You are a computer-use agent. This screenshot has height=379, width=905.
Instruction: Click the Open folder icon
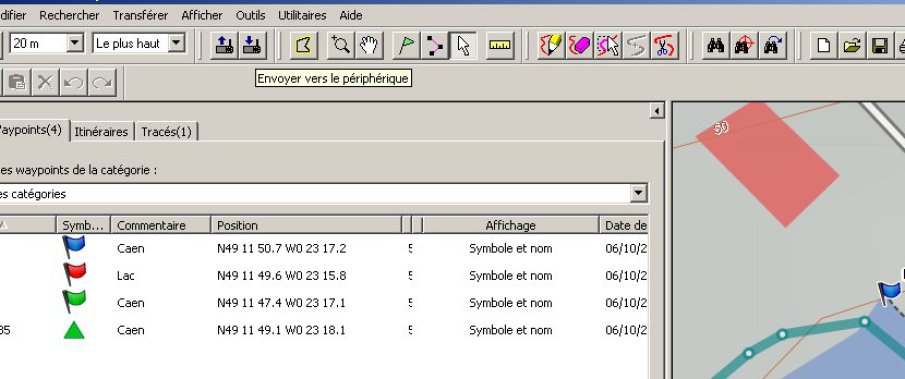pos(852,45)
